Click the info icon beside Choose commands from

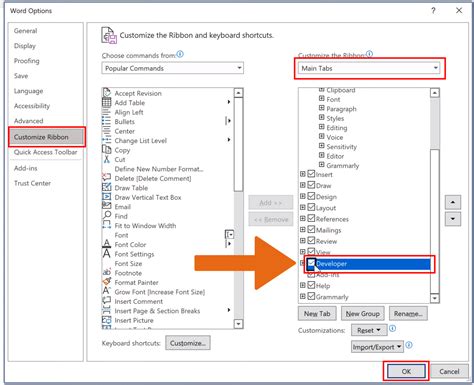coord(180,54)
